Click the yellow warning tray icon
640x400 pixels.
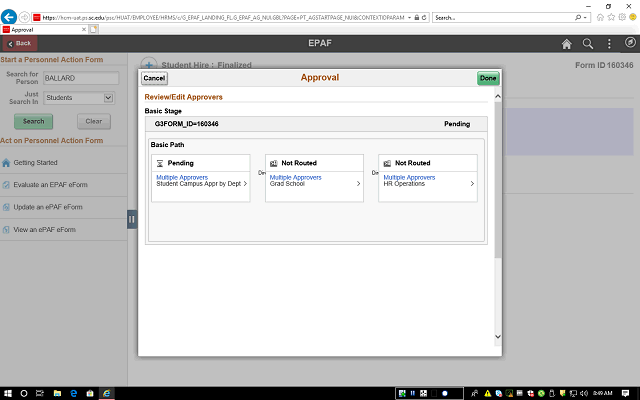[488, 393]
